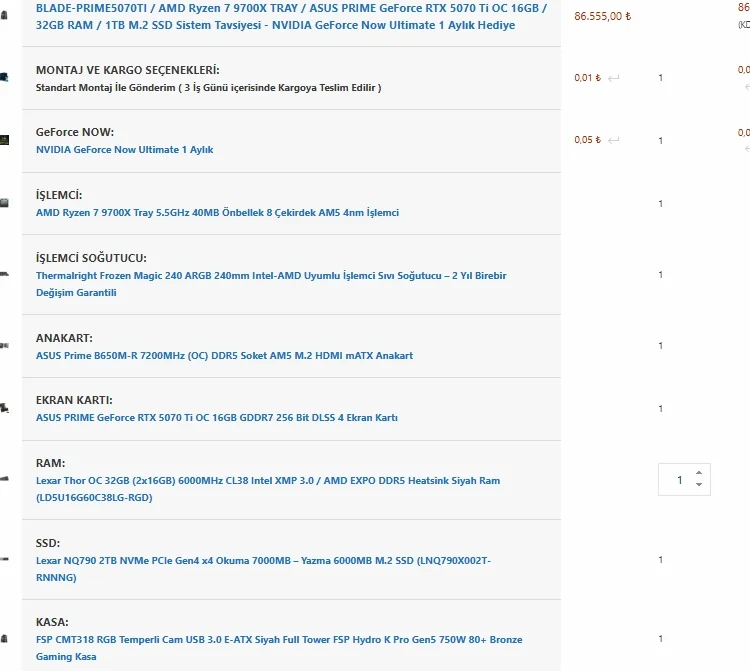Click thumbnail of the EKRAN KARTI row
Image resolution: width=750 pixels, height=671 pixels.
pyautogui.click(x=4, y=408)
